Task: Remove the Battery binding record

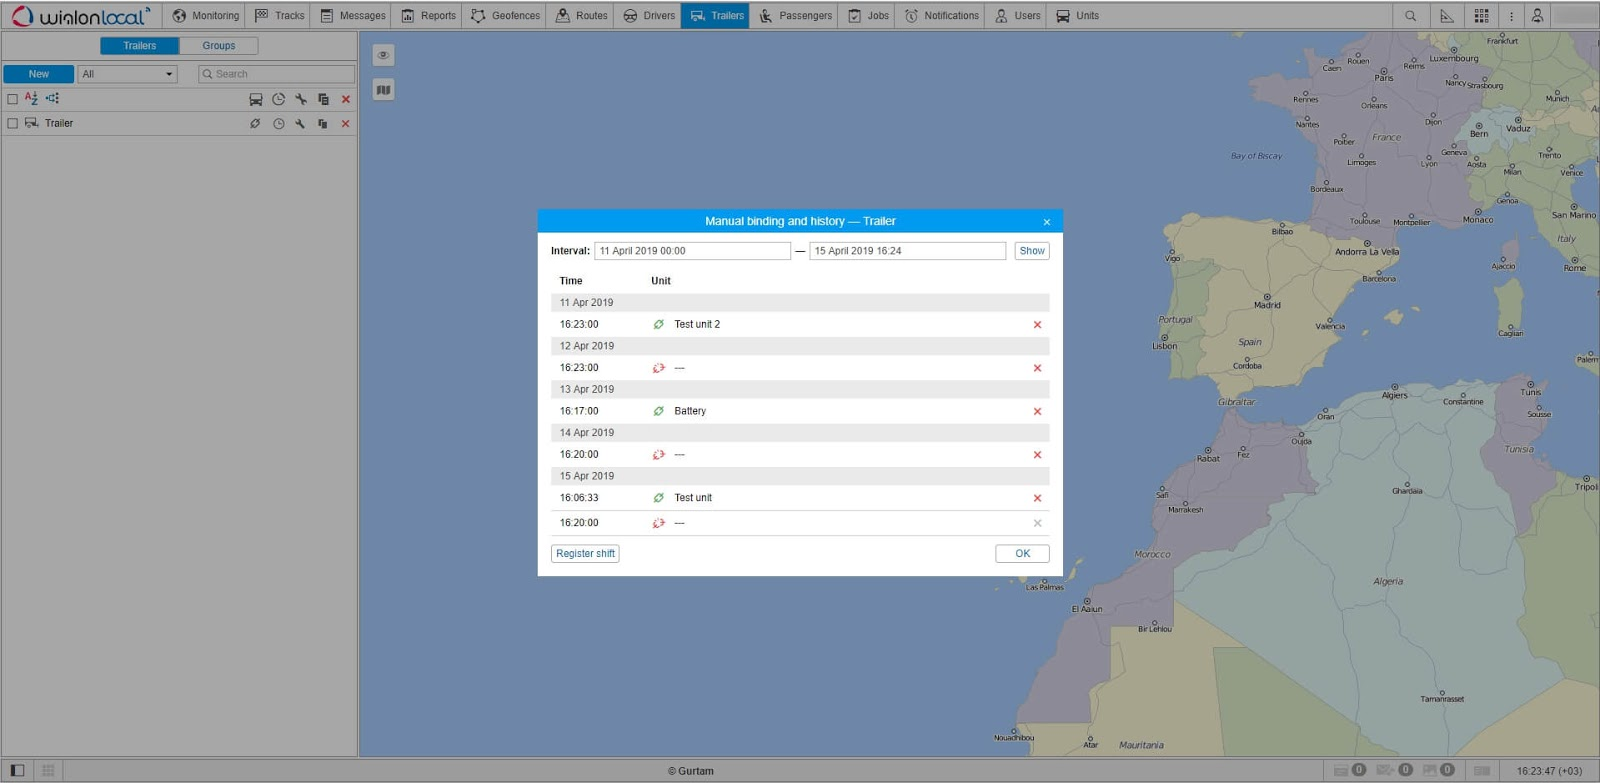Action: (x=1037, y=412)
